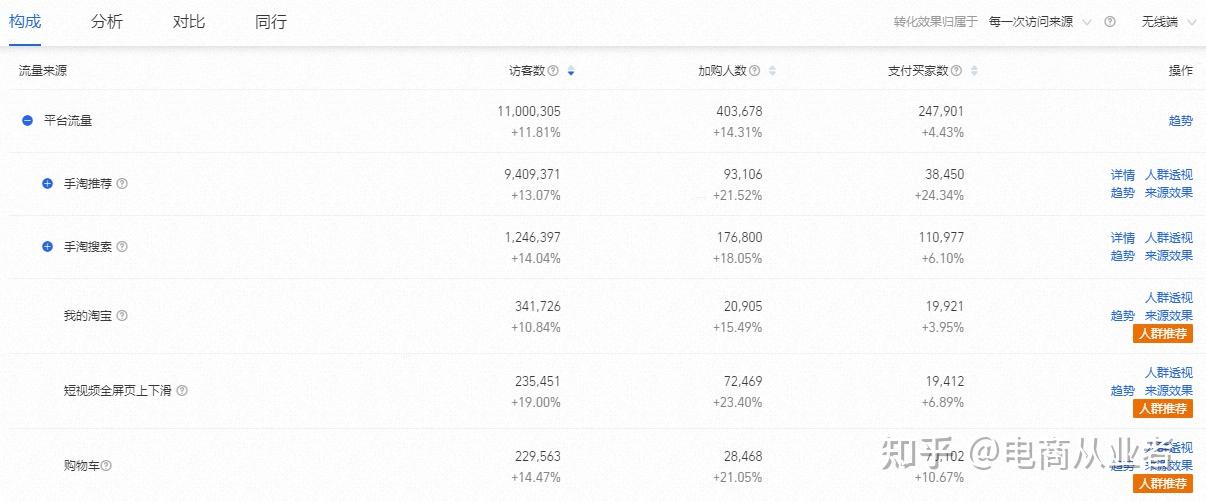Screen dimensions: 1206x502
Task: Click help icon next to 我的淘宝
Action: [122, 316]
